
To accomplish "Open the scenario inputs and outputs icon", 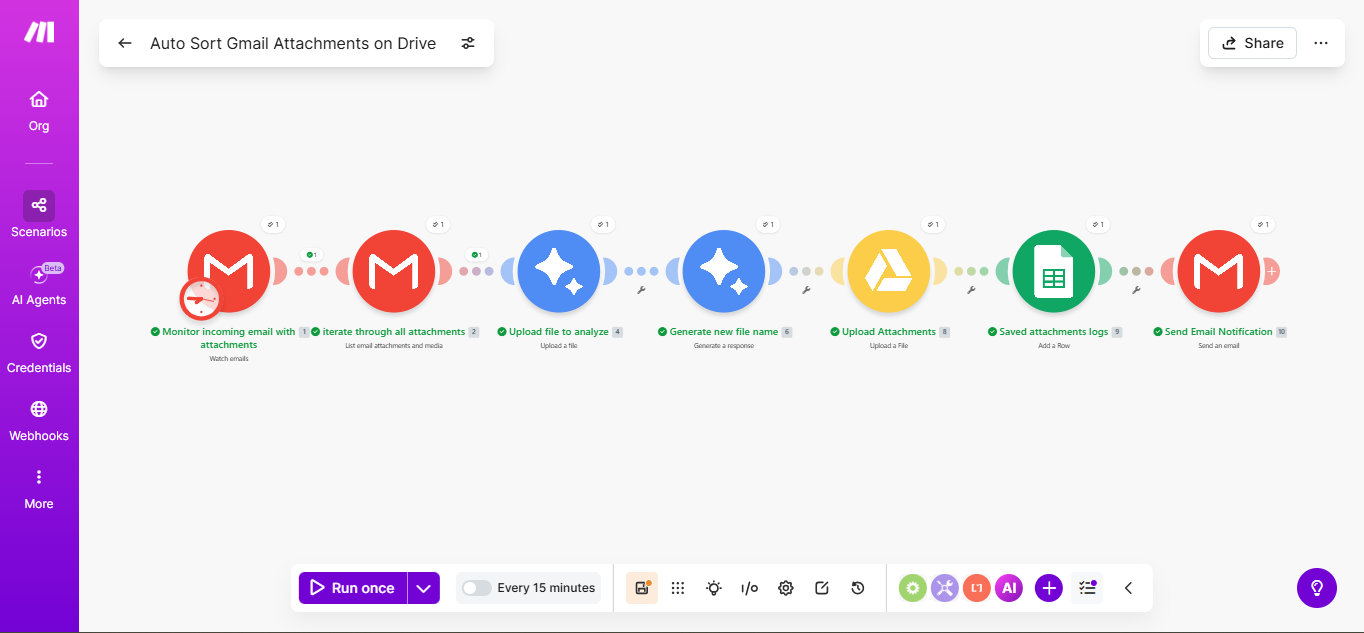I will pyautogui.click(x=750, y=588).
